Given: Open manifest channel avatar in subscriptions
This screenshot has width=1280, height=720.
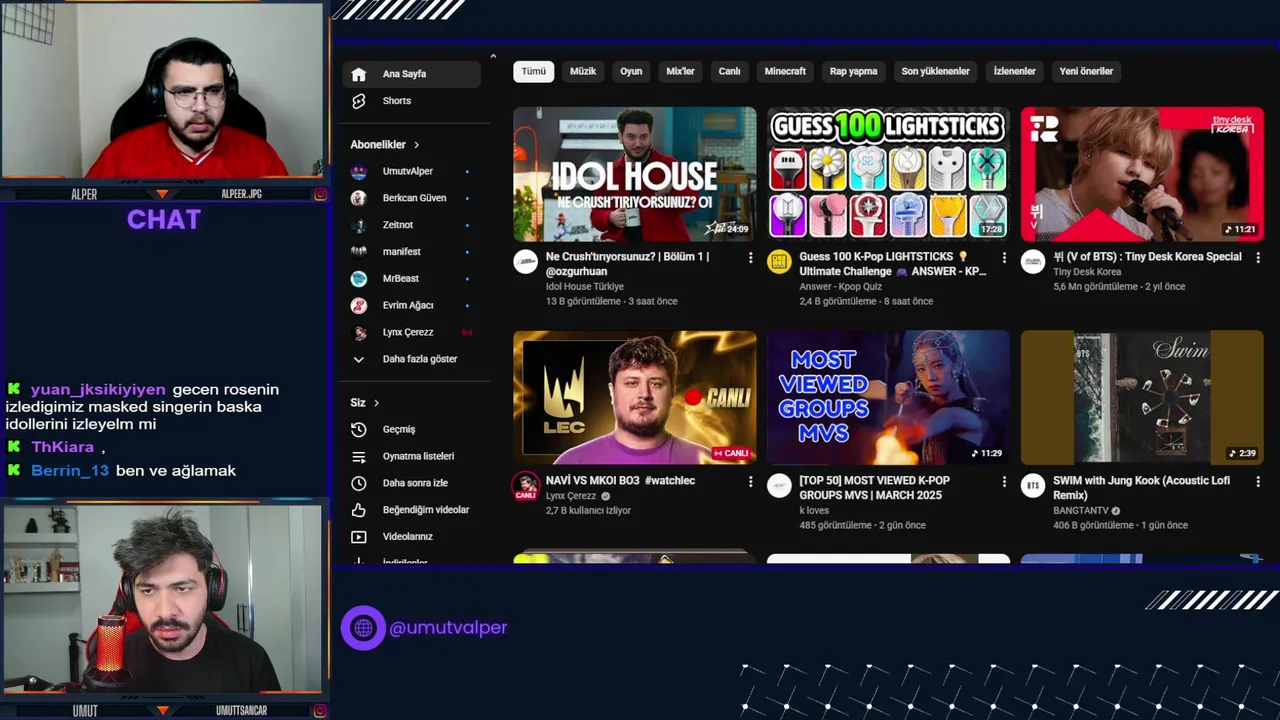Looking at the screenshot, I should pos(359,252).
